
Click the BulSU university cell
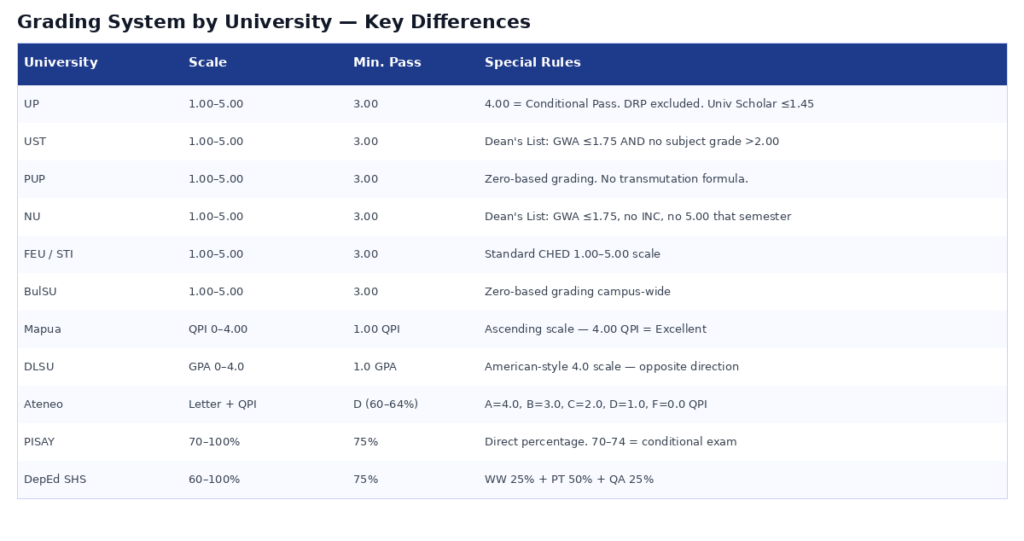41,292
